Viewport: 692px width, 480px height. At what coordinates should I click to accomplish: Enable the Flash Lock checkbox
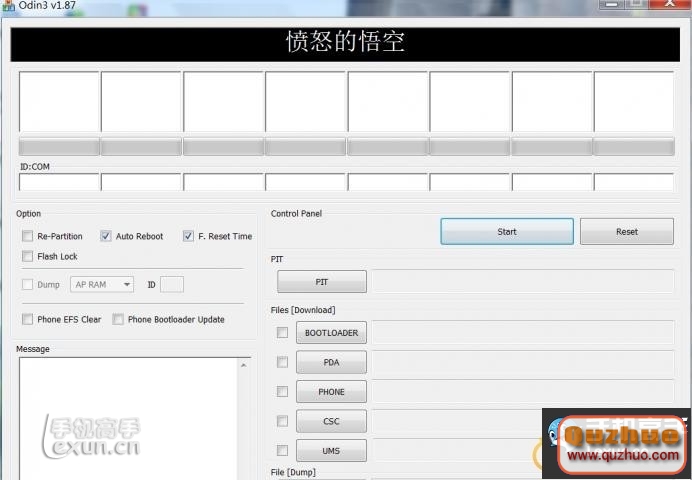27,256
